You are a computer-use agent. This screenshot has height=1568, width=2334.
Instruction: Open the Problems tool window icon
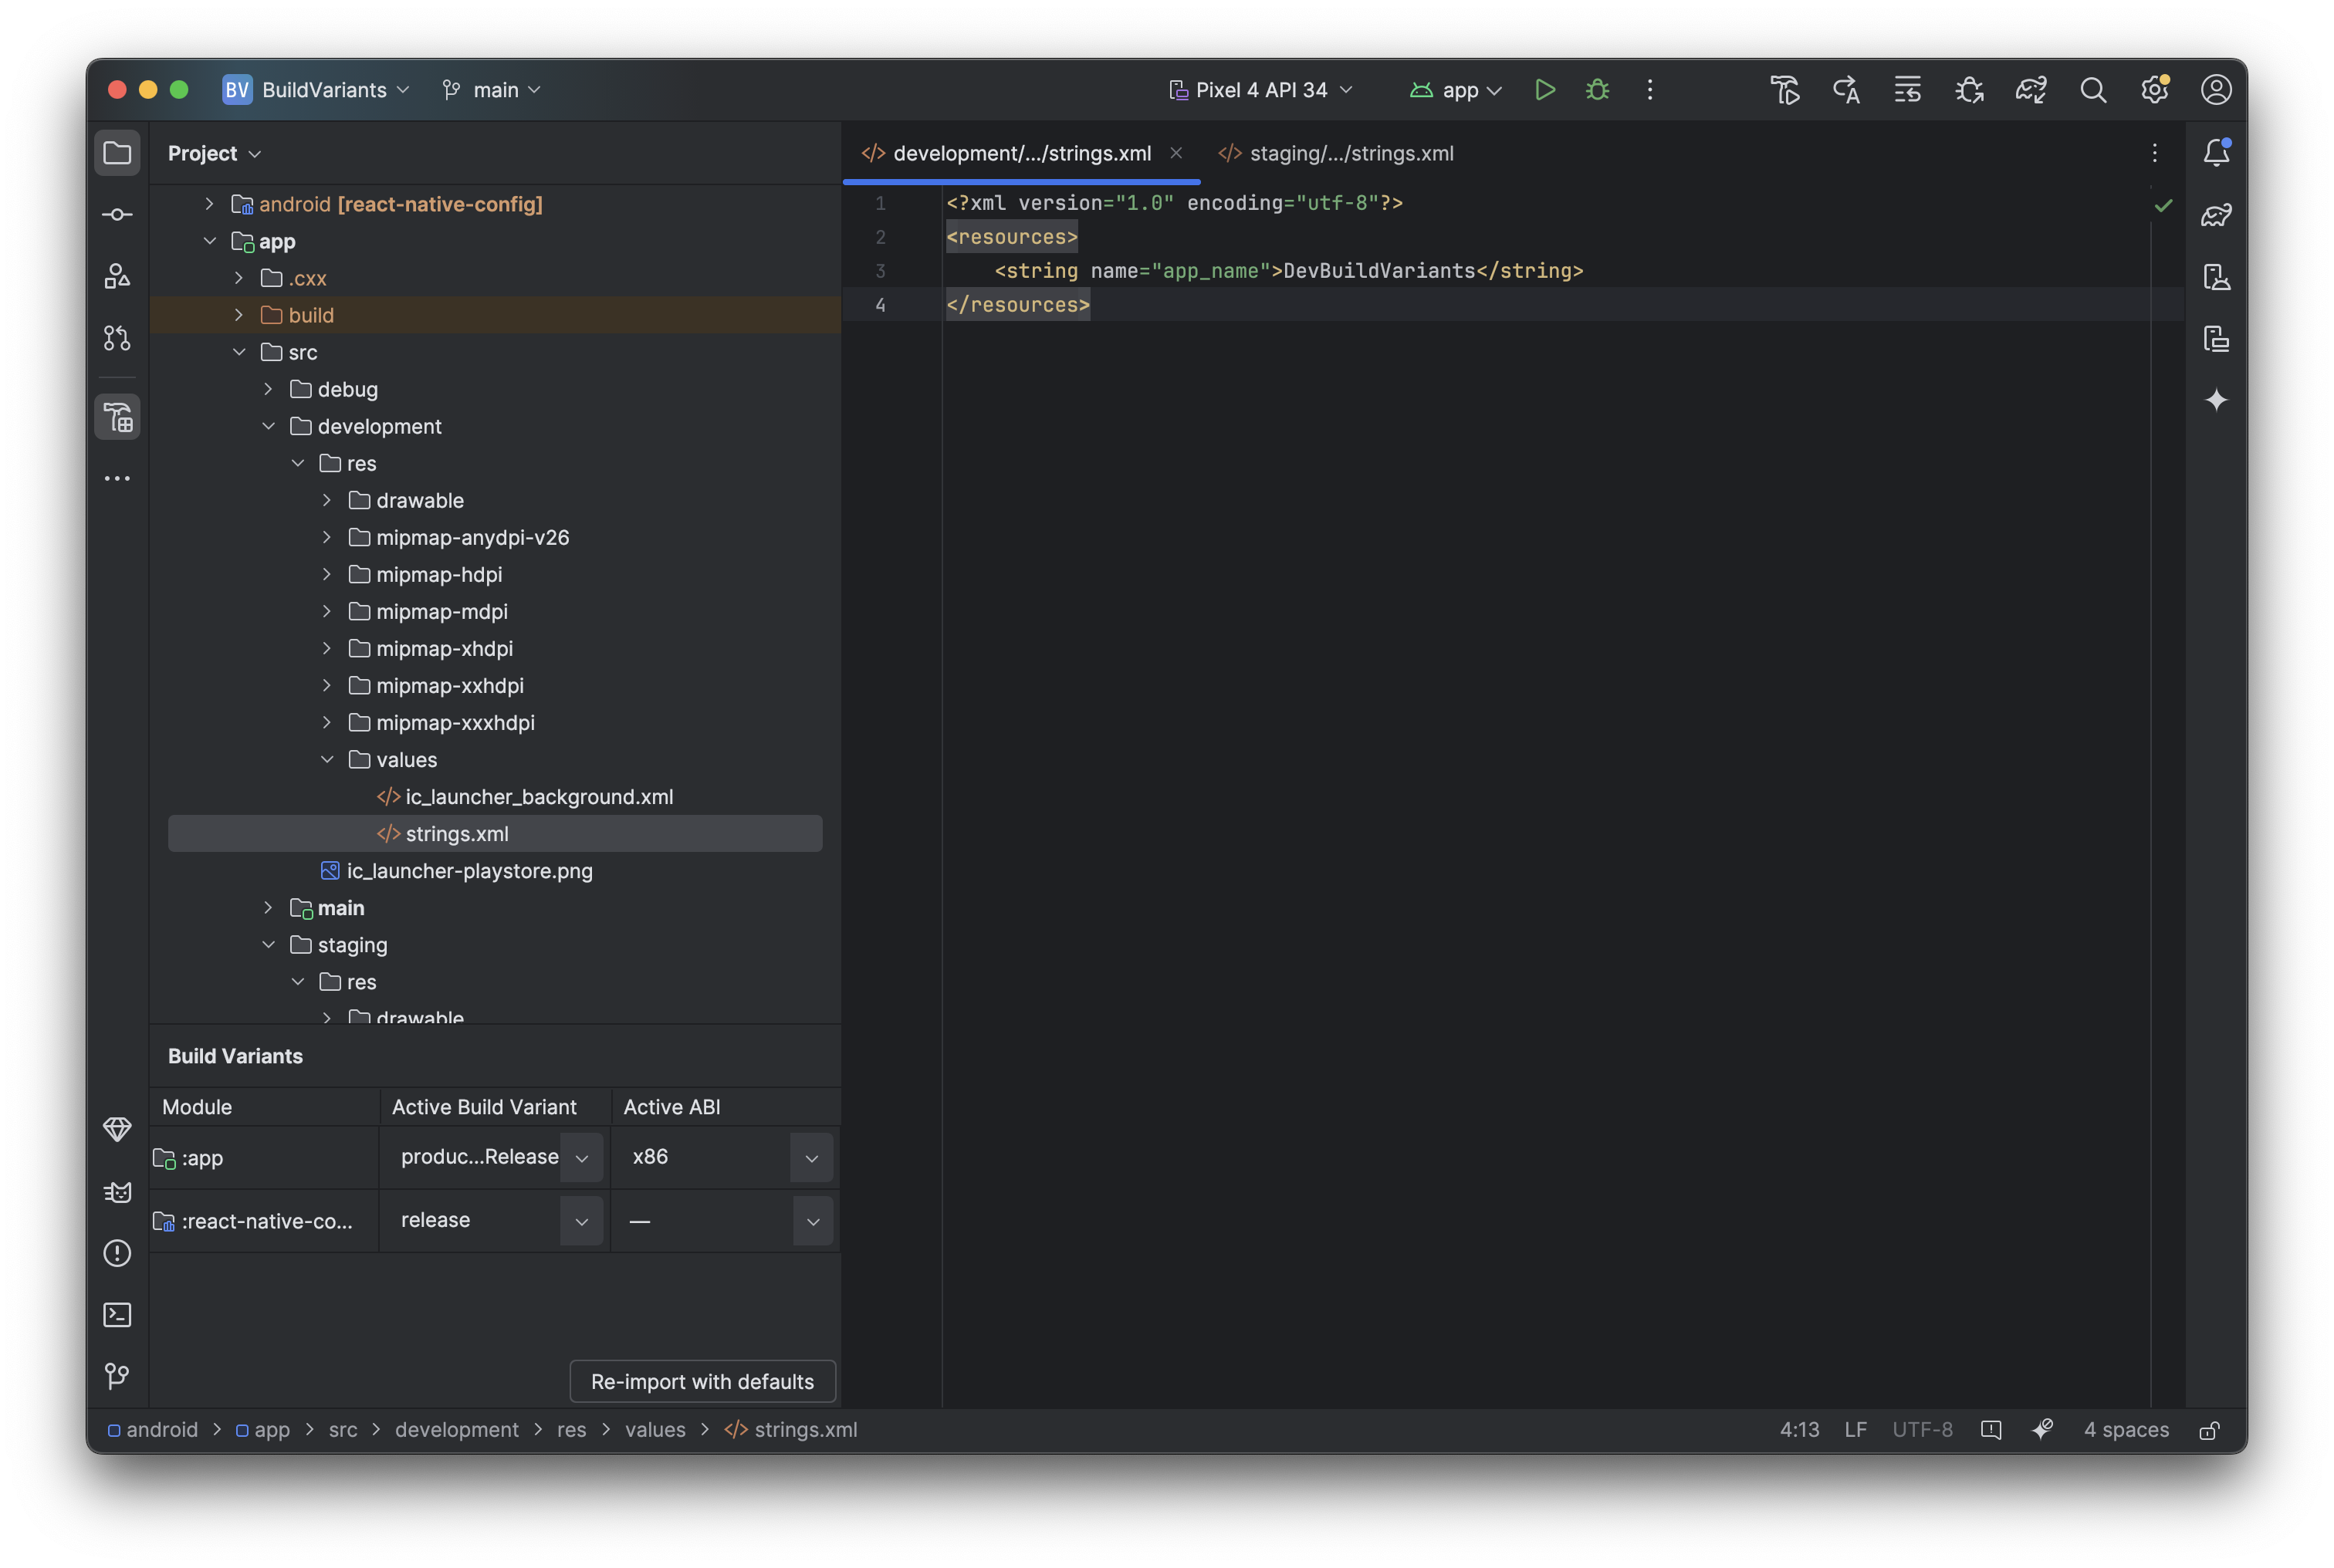point(117,1253)
